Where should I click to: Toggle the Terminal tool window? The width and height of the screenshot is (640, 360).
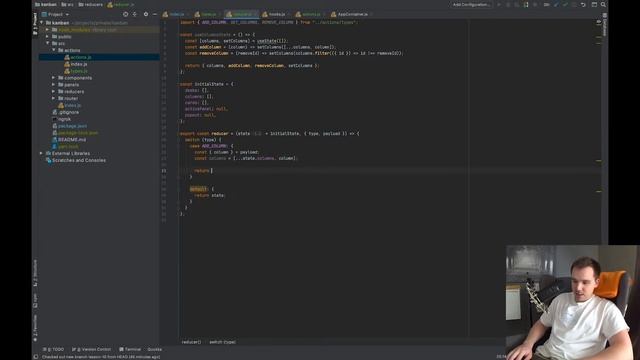pos(130,349)
